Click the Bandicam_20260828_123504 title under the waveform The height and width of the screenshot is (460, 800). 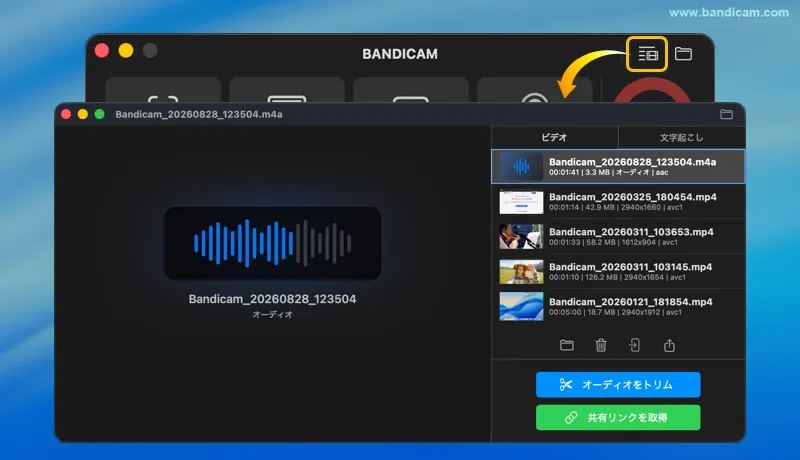272,299
